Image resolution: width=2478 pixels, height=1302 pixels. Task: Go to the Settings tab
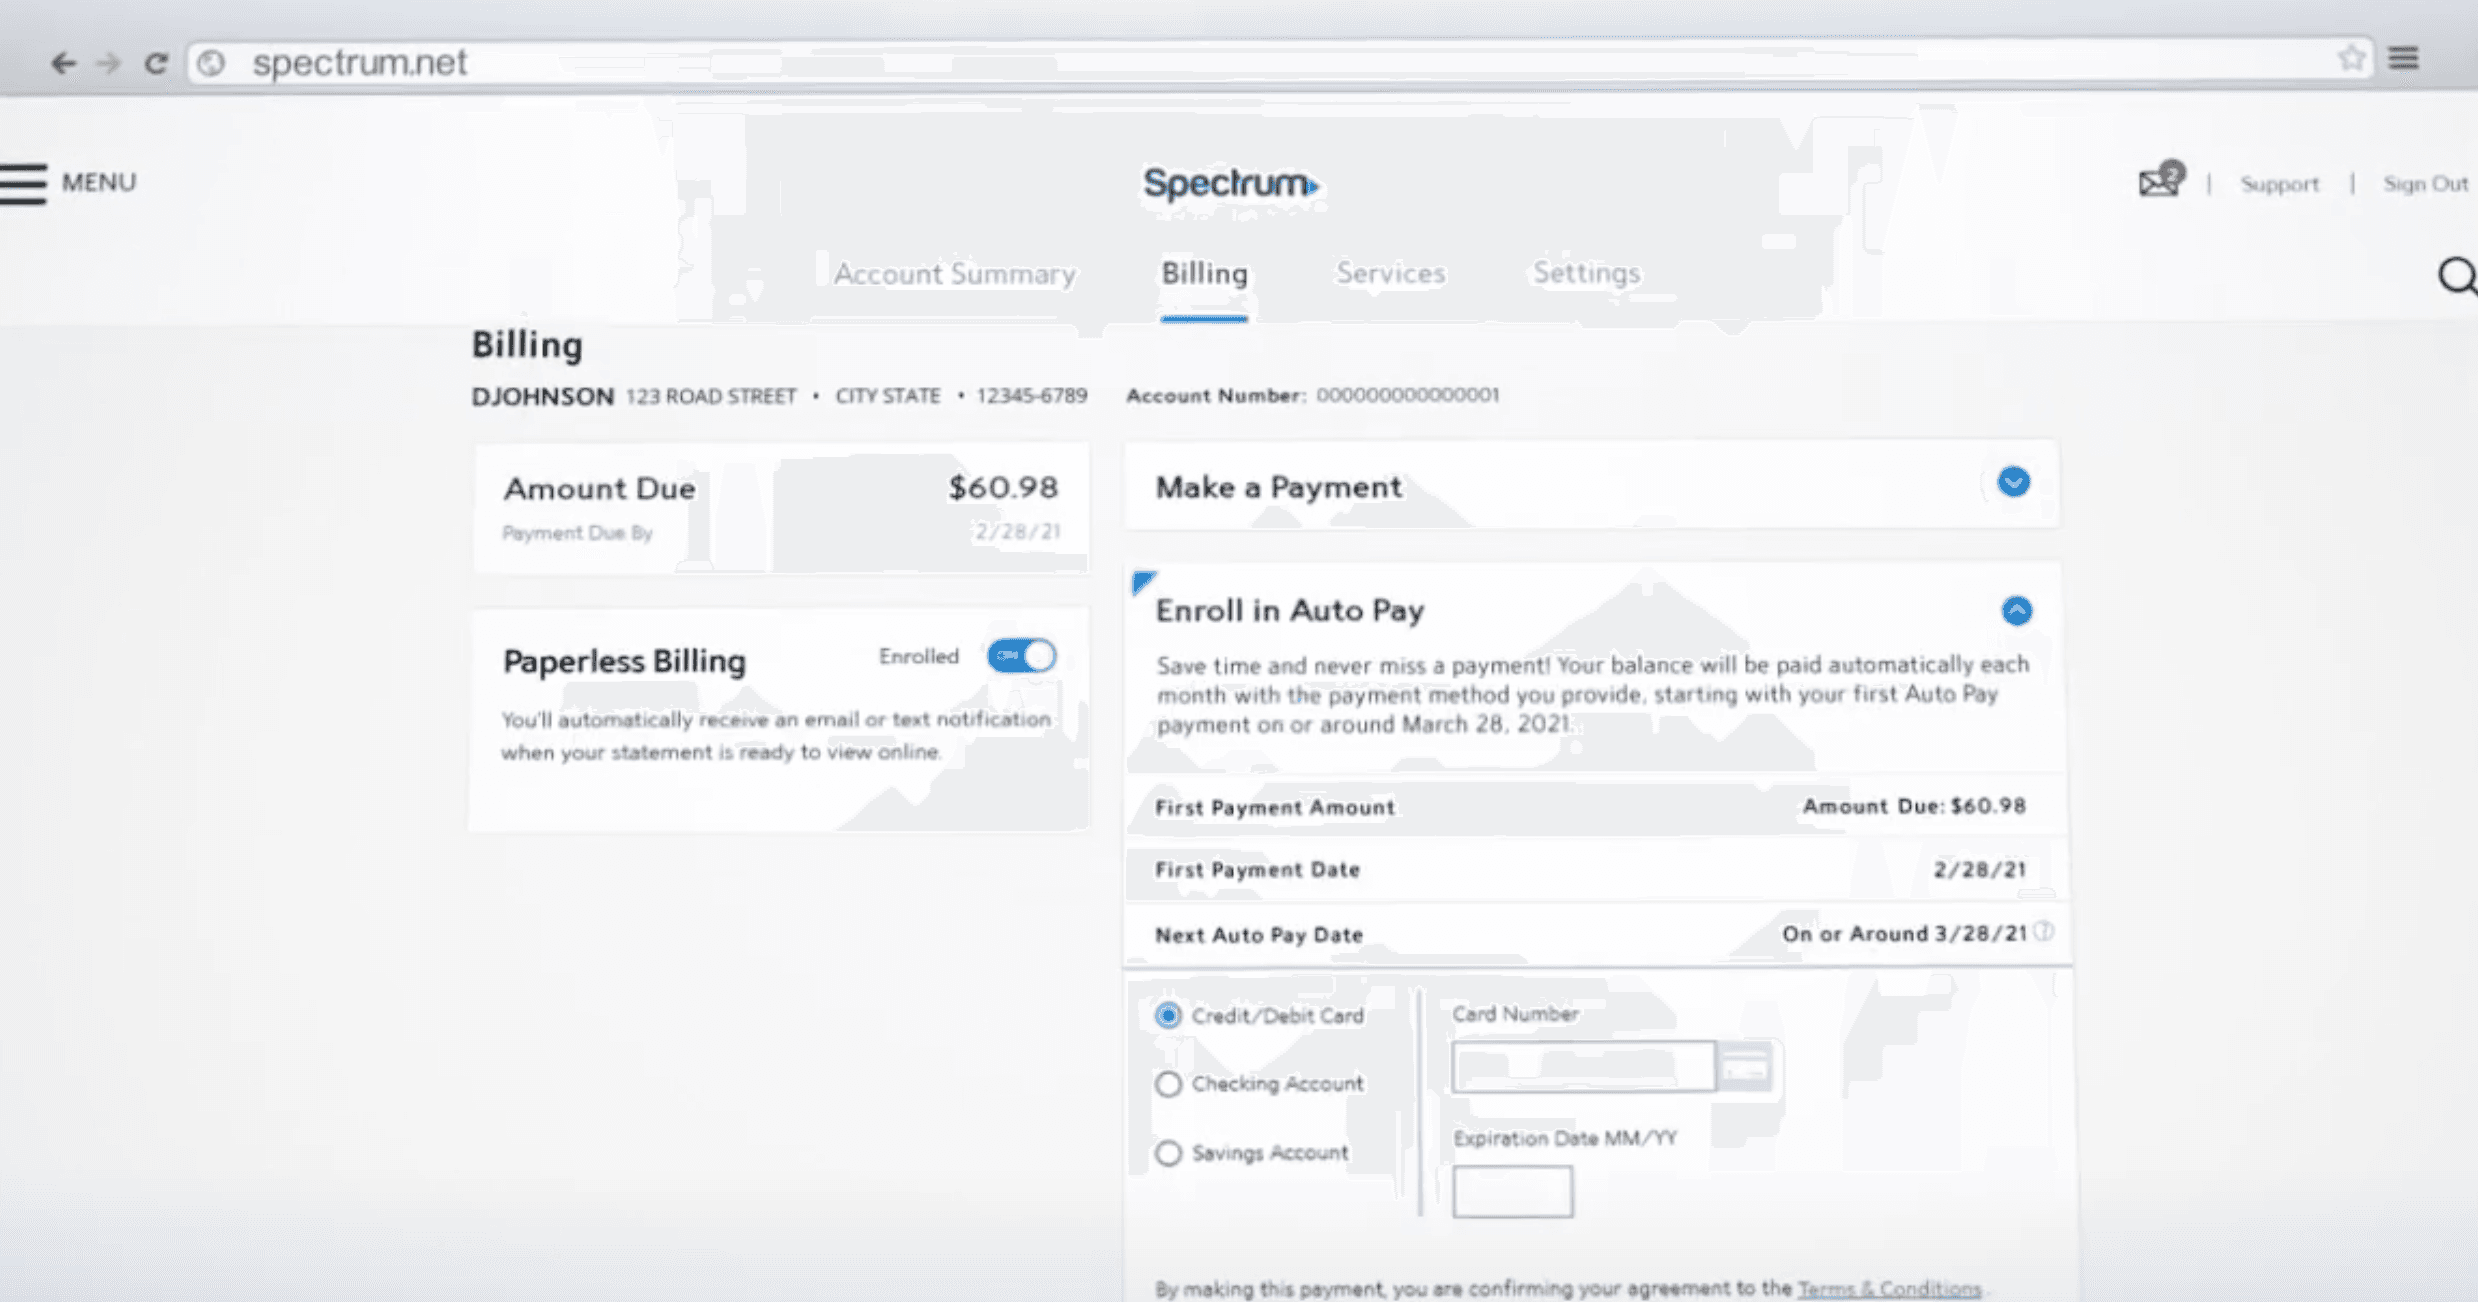[1586, 273]
